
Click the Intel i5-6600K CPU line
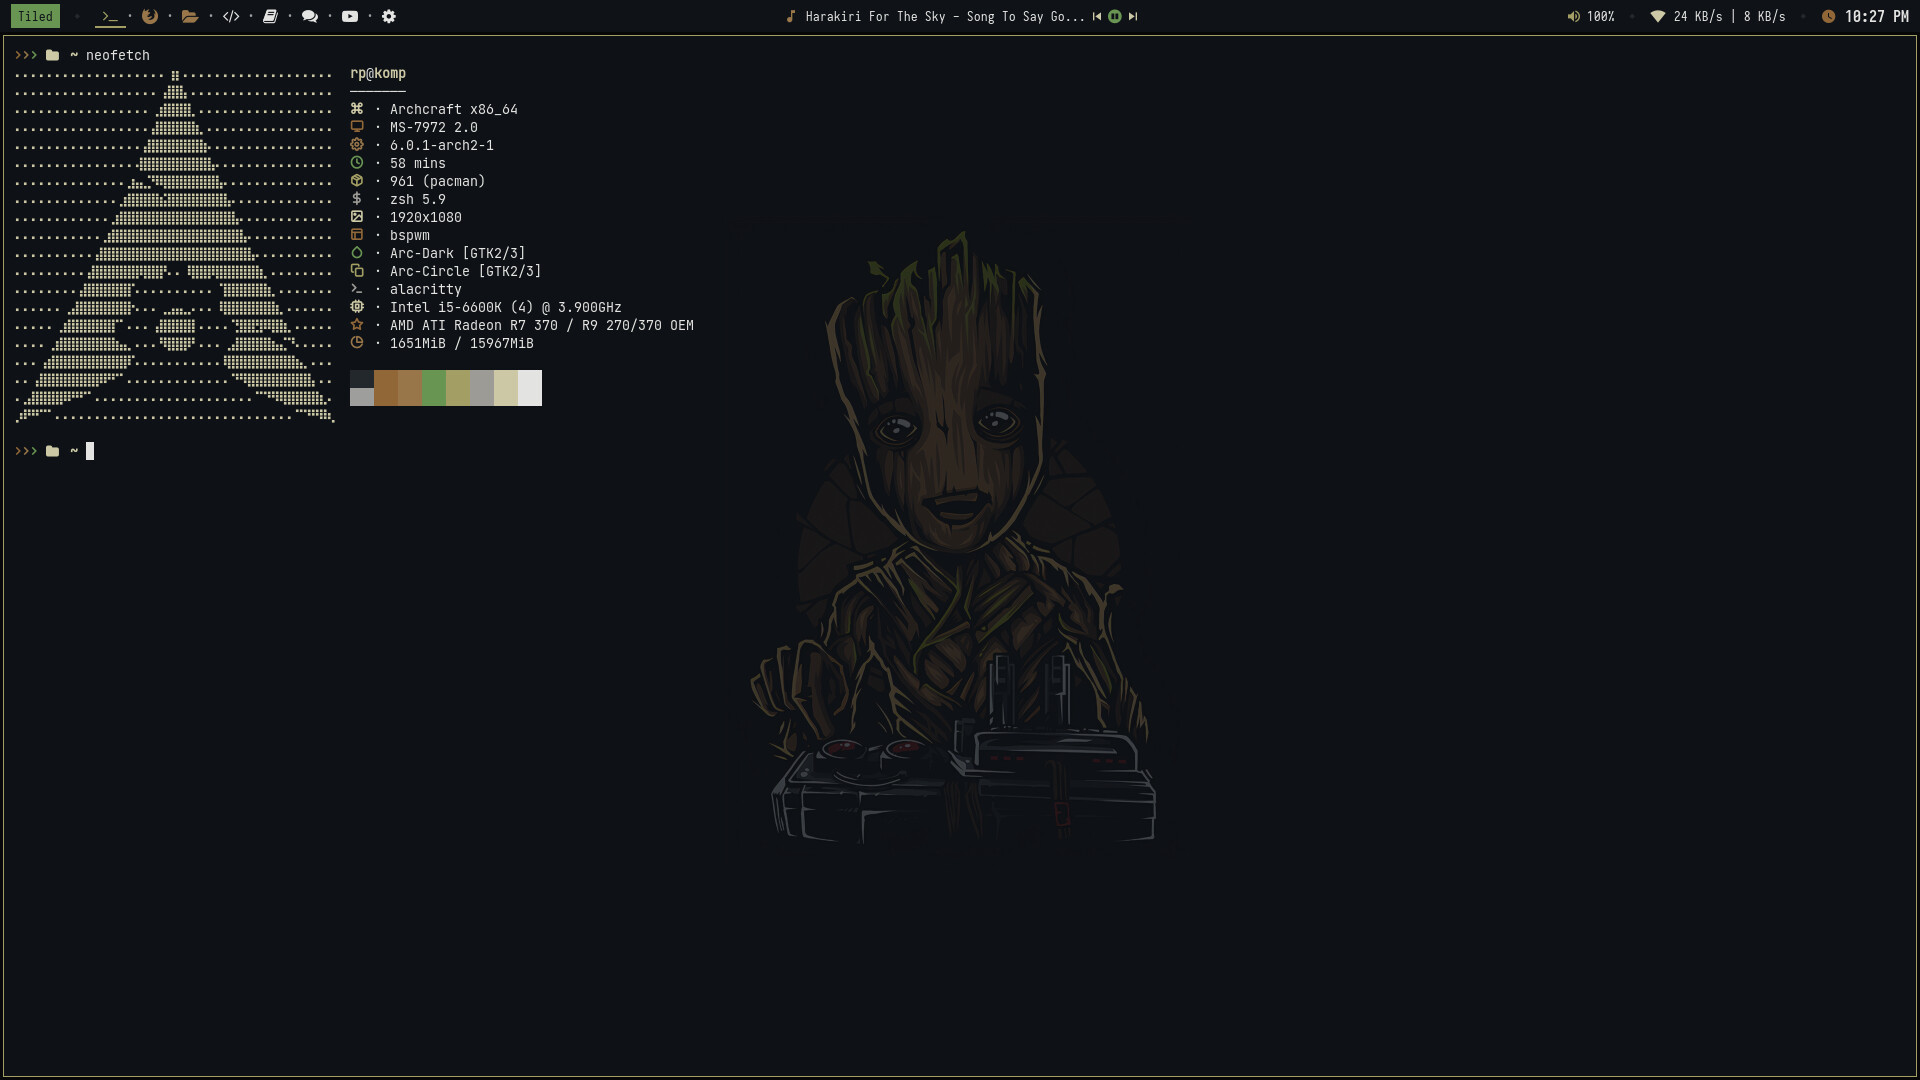(x=506, y=308)
